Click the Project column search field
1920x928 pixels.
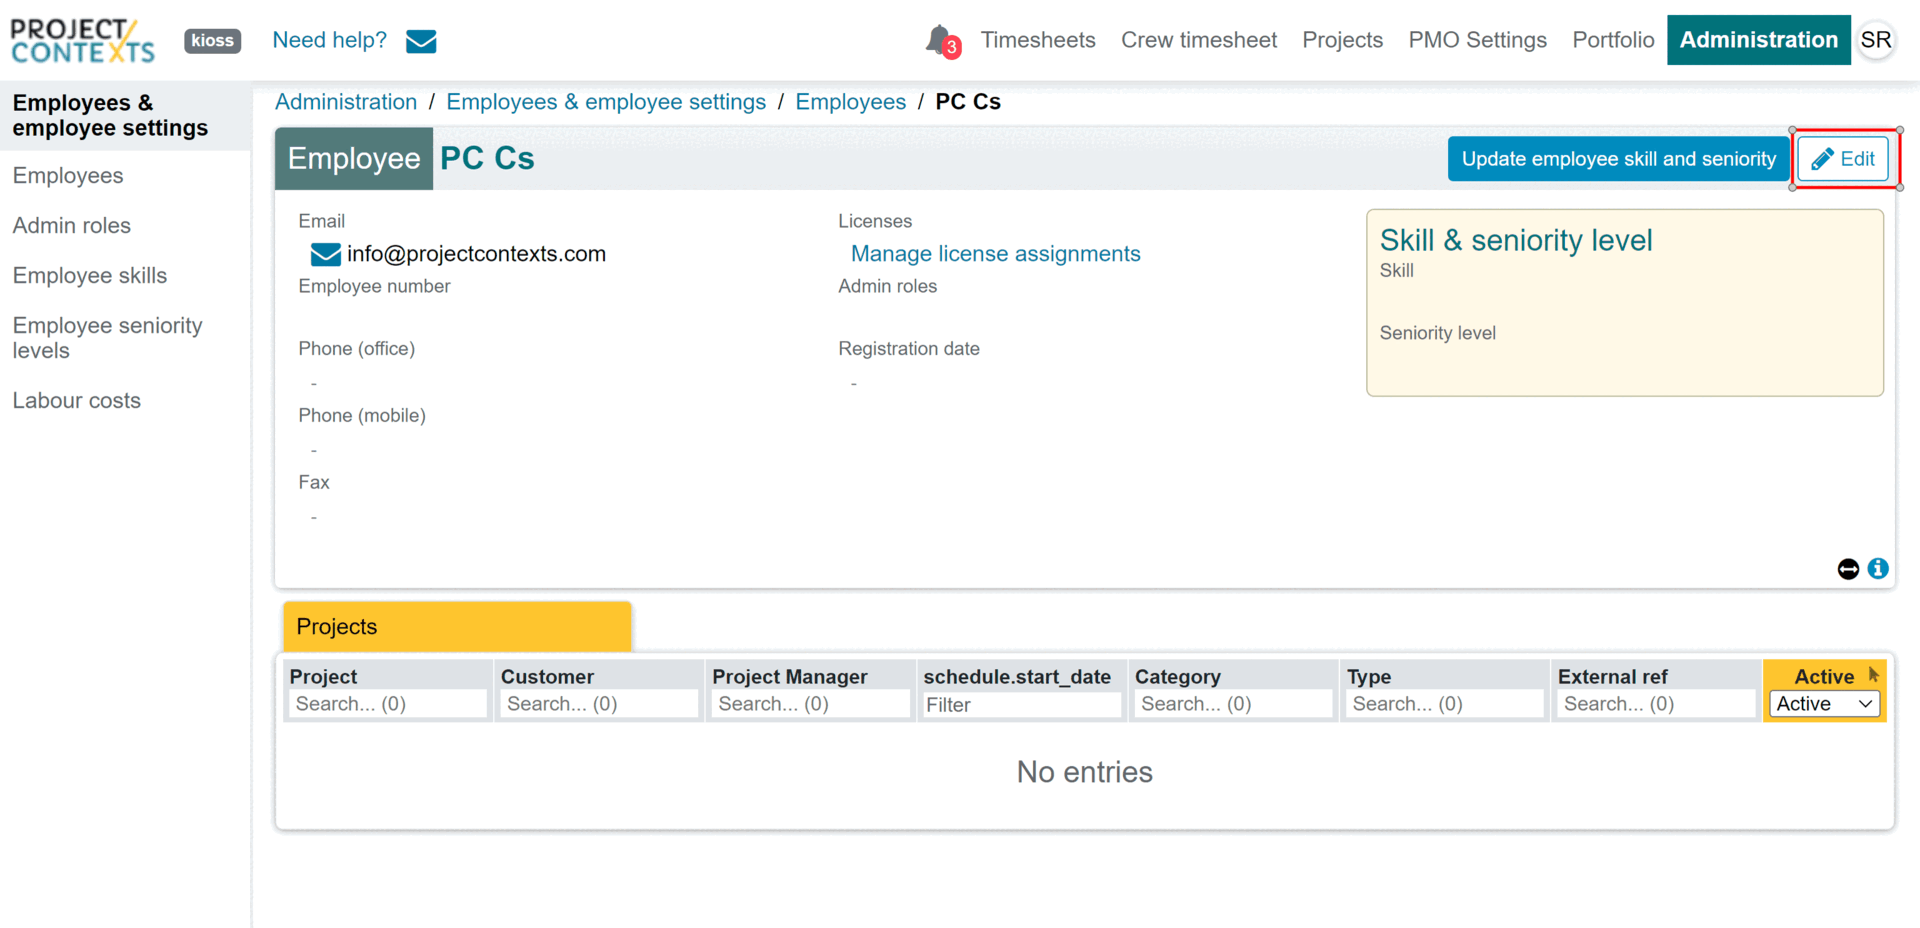[387, 704]
